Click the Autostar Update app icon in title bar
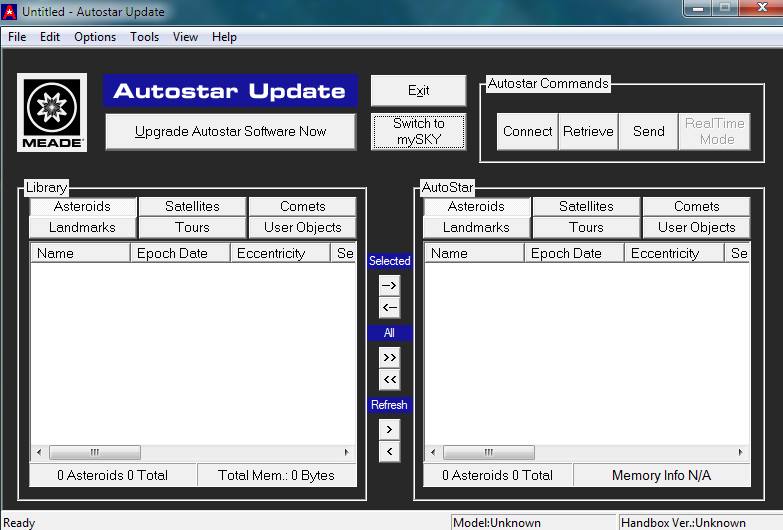783x530 pixels. pyautogui.click(x=10, y=12)
